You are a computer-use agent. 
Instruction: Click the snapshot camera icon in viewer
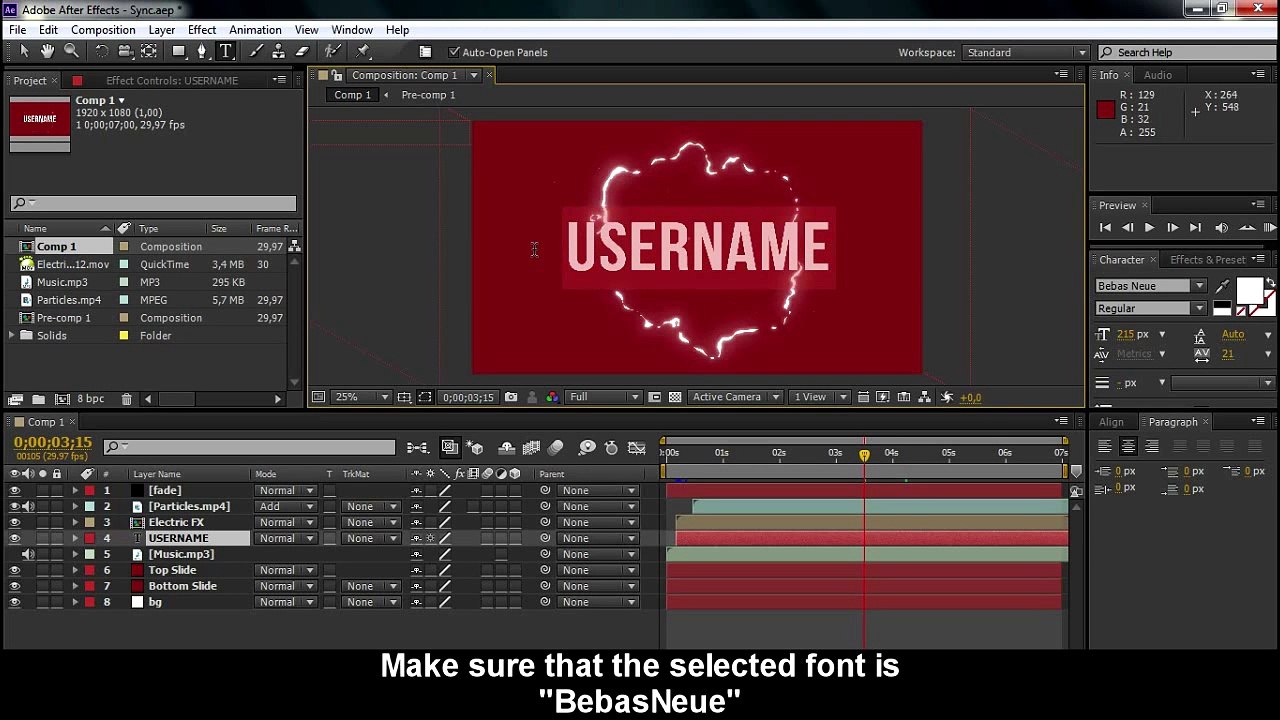click(511, 397)
